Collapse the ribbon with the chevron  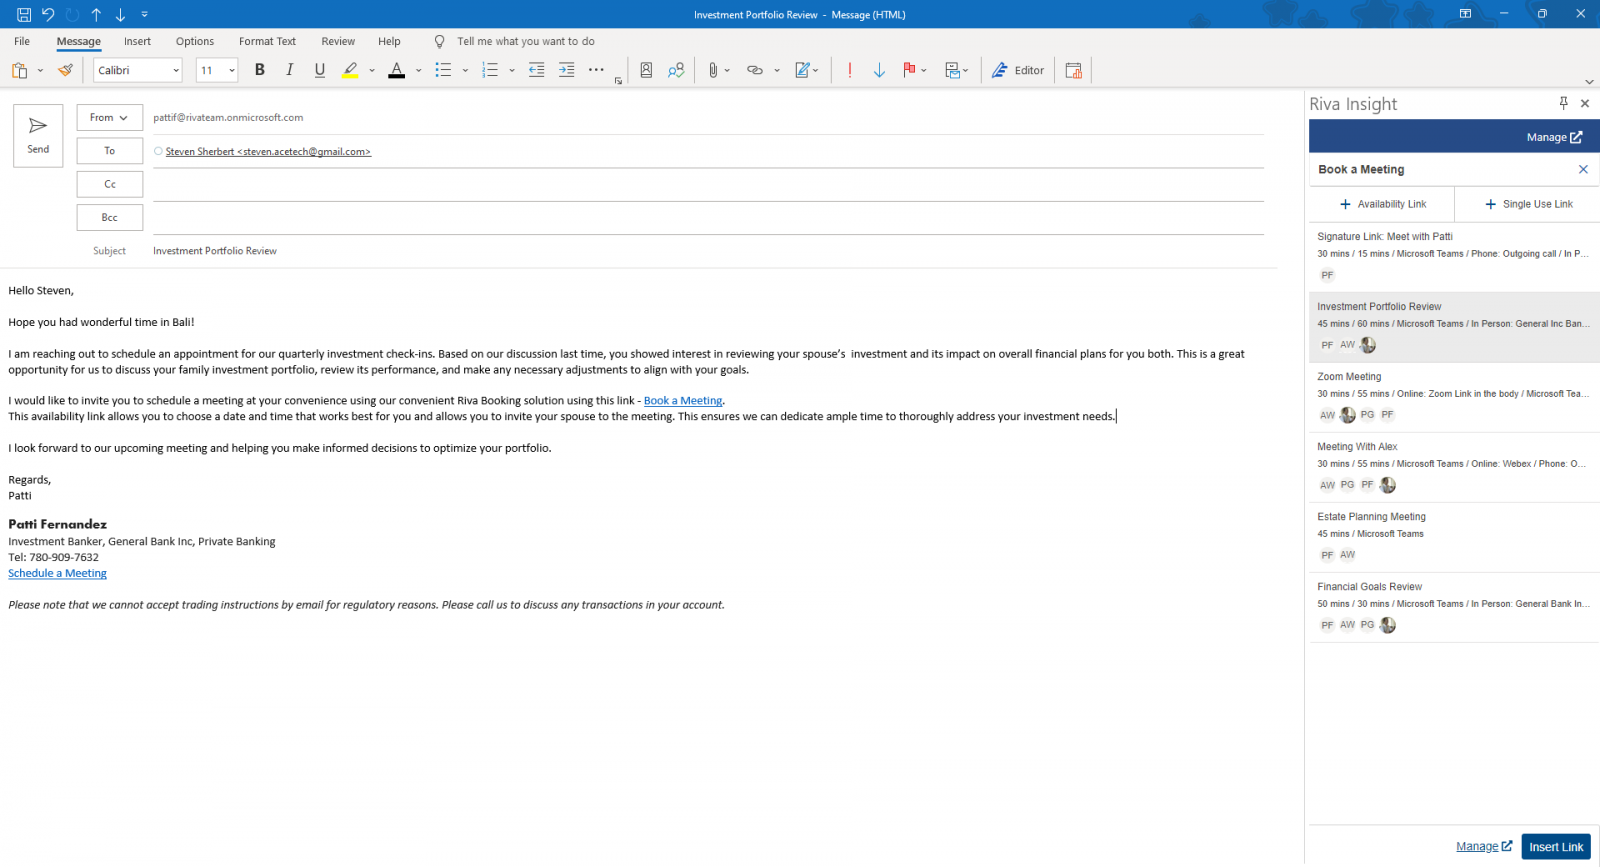(x=1589, y=82)
